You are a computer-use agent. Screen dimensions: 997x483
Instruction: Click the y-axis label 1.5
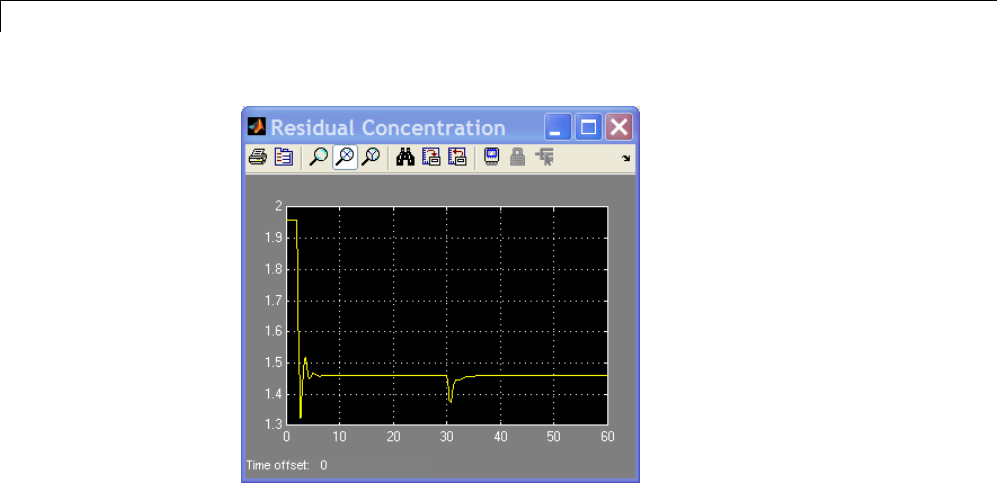[274, 363]
